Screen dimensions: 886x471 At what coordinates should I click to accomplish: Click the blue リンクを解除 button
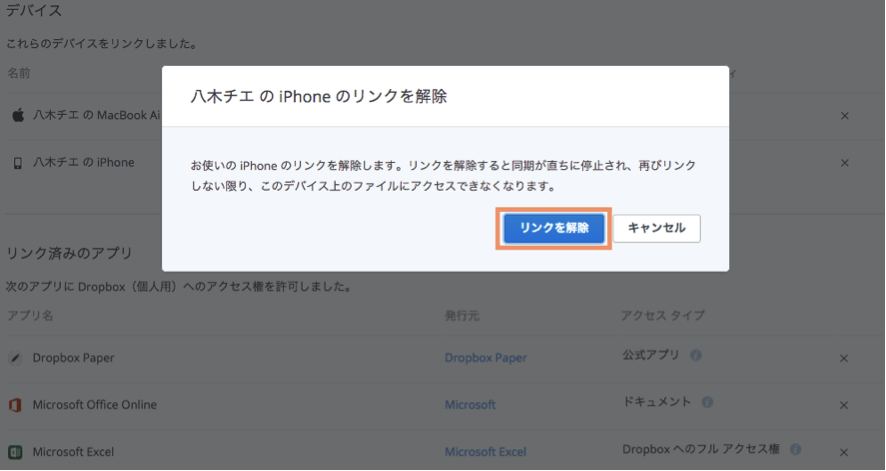(x=554, y=228)
